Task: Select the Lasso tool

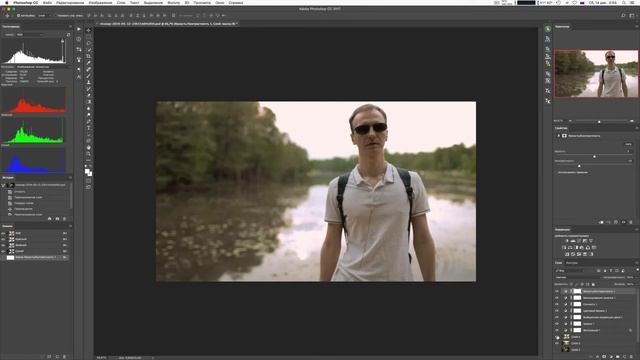Action: (89, 43)
